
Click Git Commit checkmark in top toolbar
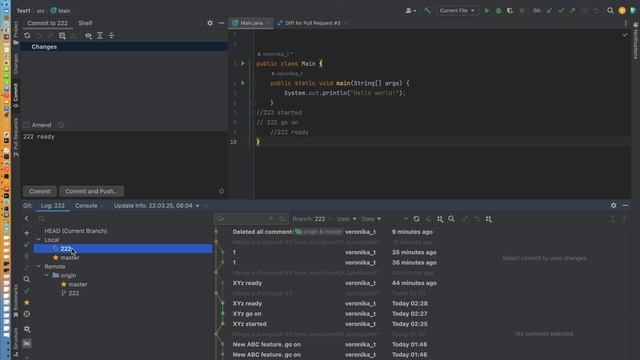coord(561,11)
